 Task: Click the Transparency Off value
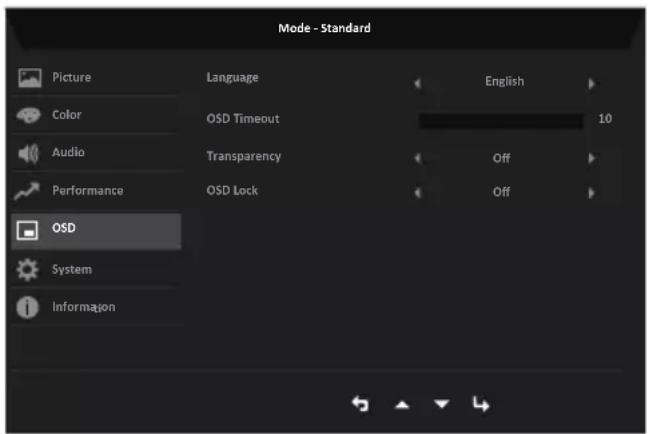501,158
